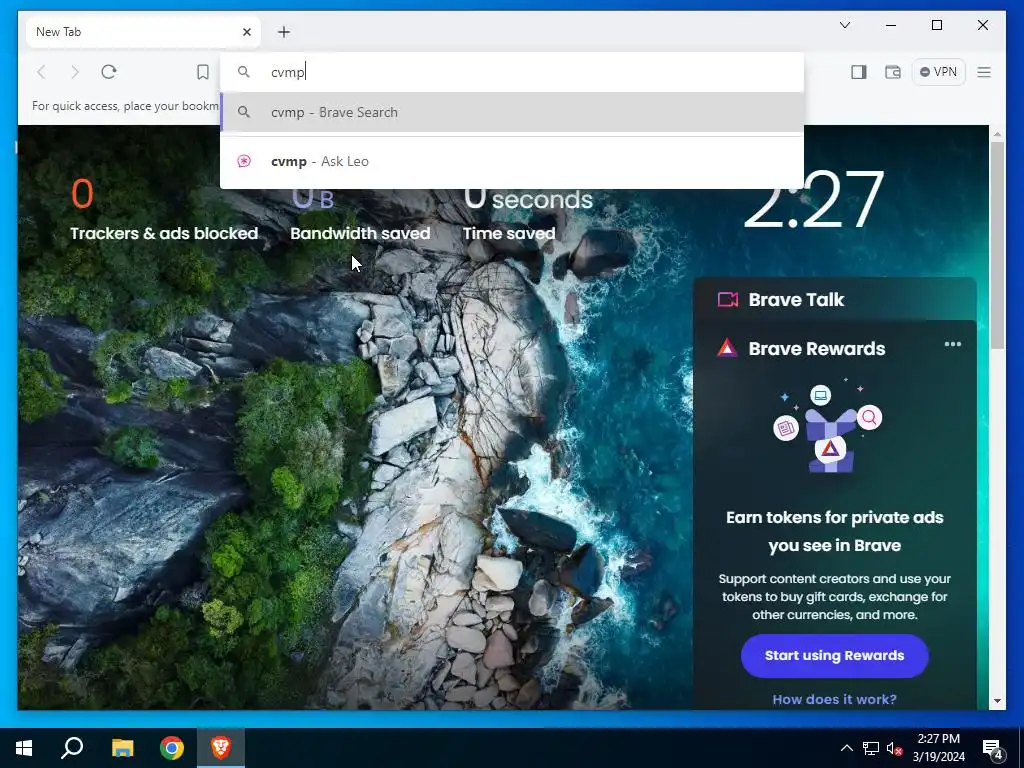Bookmark this page using the bookmark icon
This screenshot has height=768, width=1024.
[x=203, y=72]
